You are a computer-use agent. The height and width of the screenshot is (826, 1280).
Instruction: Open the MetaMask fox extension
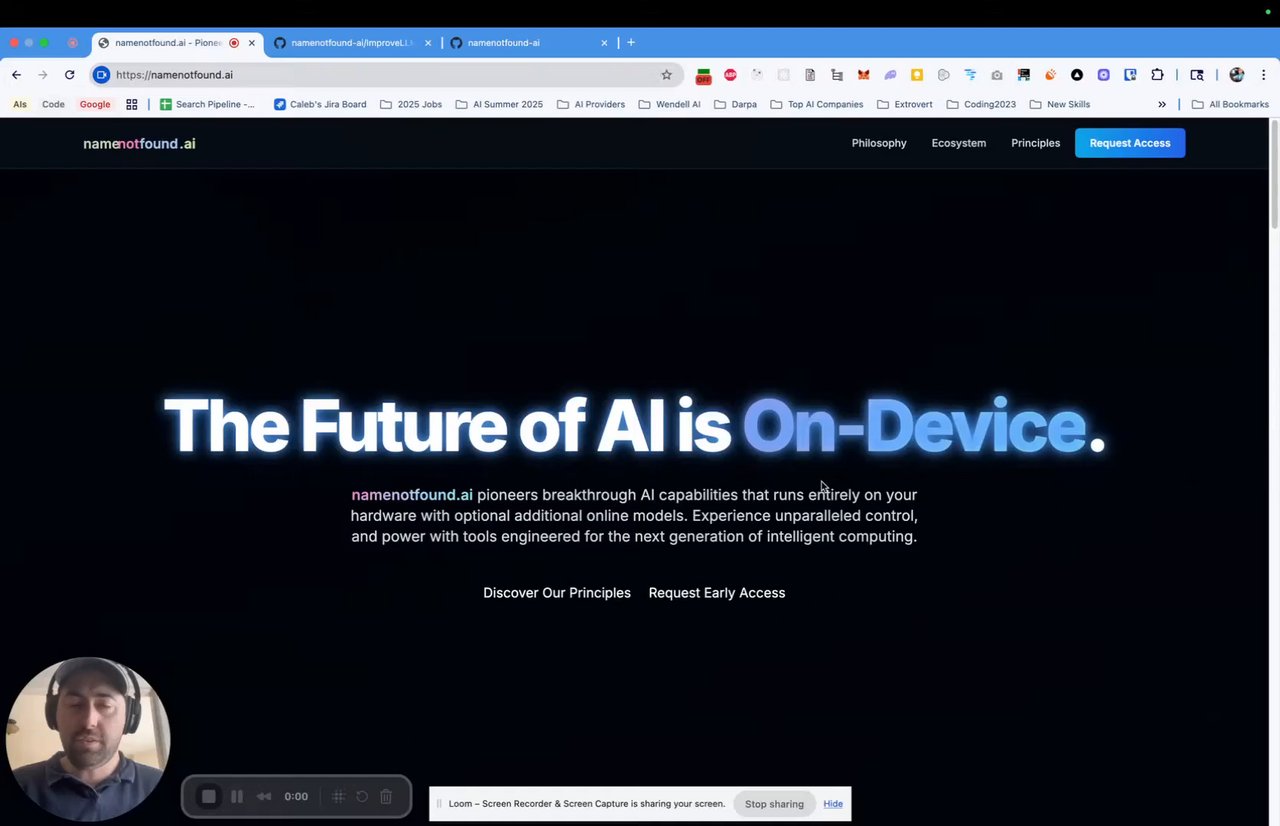[864, 75]
